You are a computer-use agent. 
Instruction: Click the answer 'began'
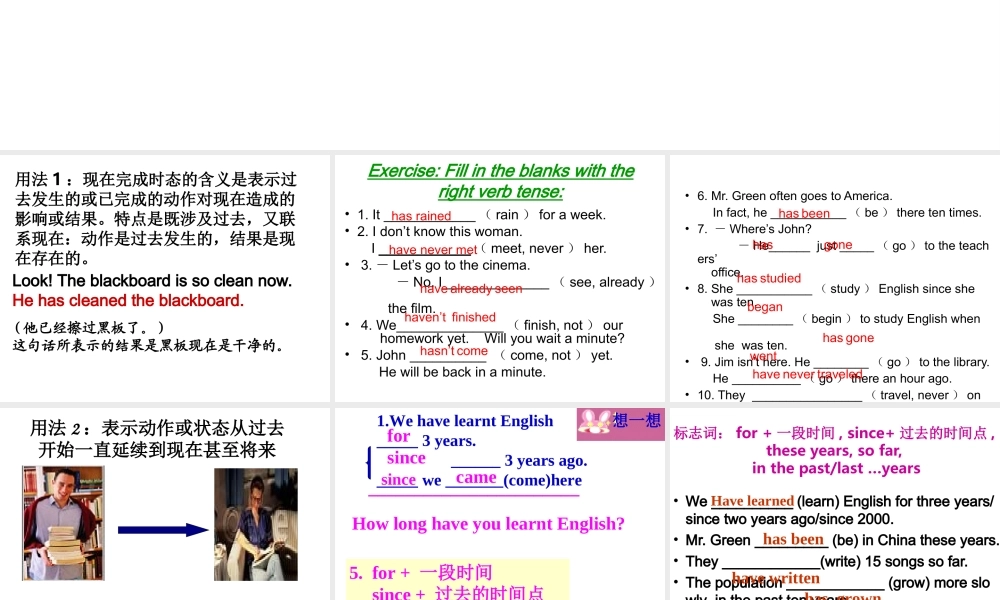coord(765,307)
